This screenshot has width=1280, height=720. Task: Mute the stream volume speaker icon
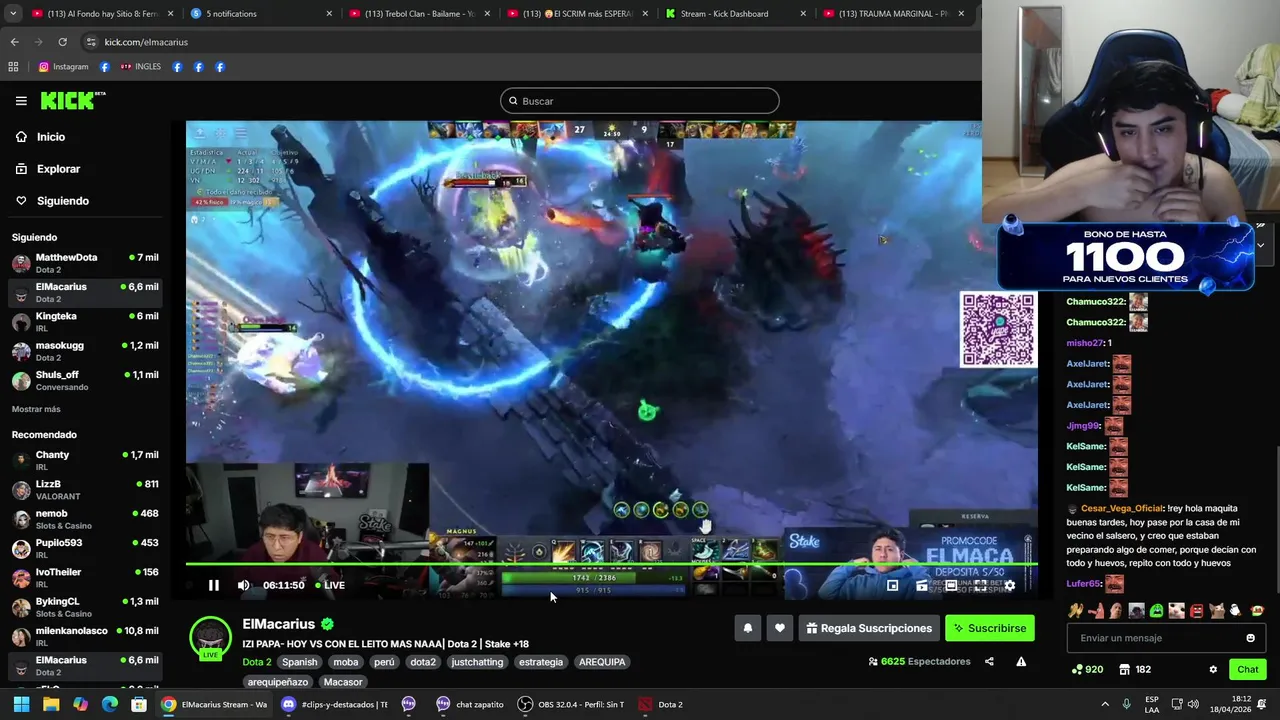243,585
